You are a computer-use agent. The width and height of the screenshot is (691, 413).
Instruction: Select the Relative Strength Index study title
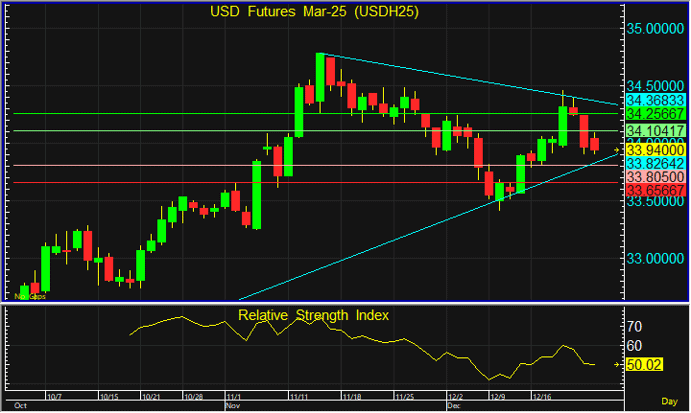pyautogui.click(x=313, y=315)
